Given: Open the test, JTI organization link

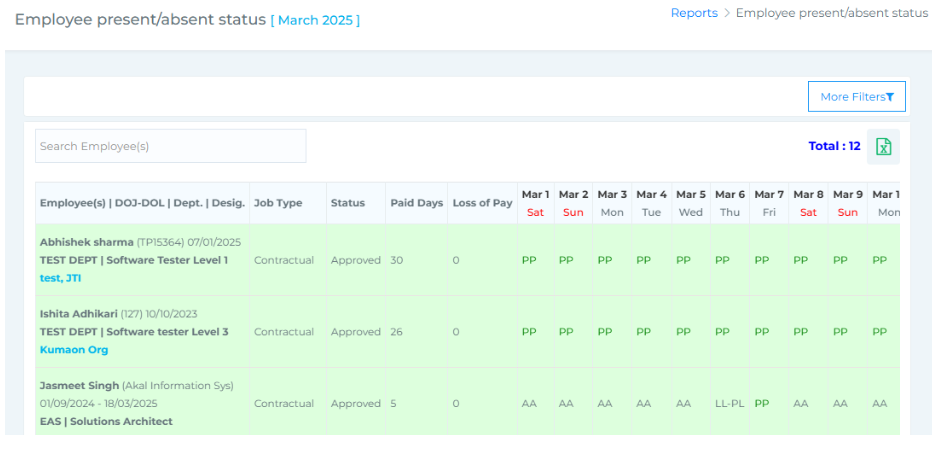Looking at the screenshot, I should [60, 278].
